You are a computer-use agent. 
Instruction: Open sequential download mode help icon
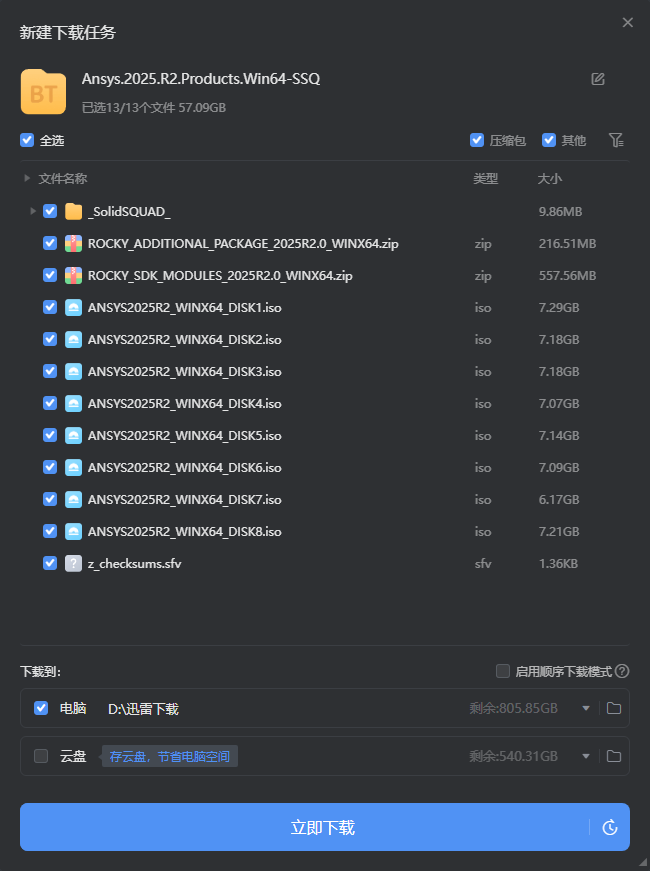tap(622, 671)
